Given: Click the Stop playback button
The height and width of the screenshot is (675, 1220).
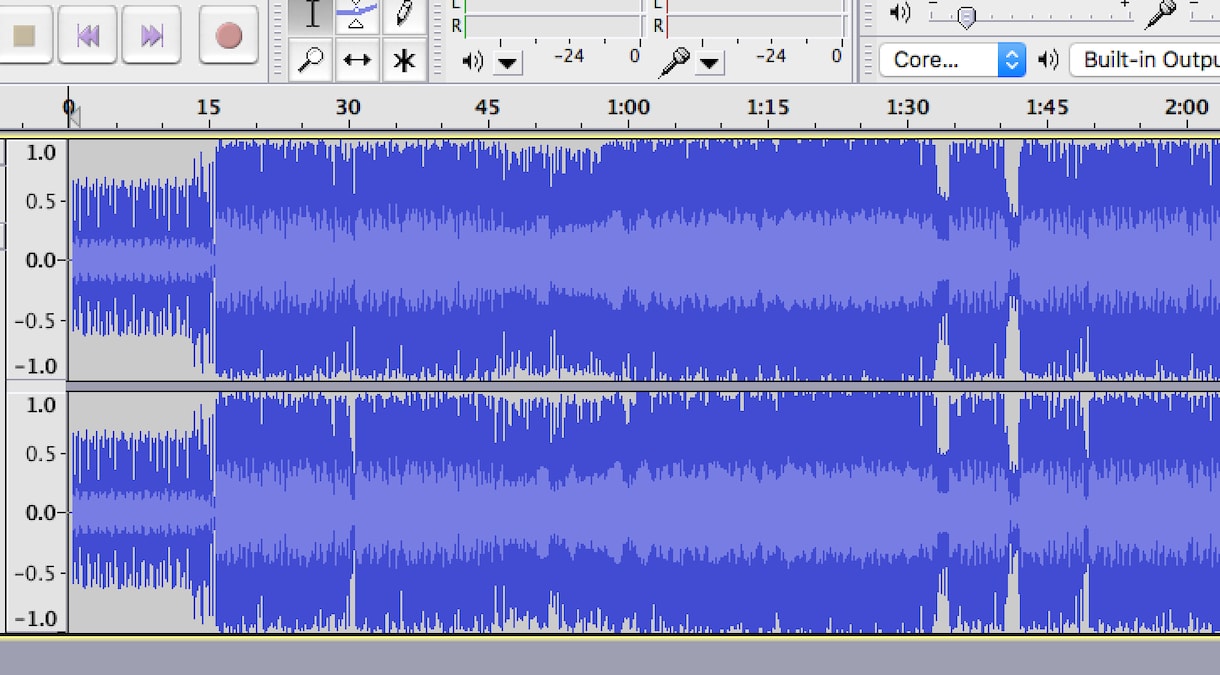Looking at the screenshot, I should pos(24,36).
